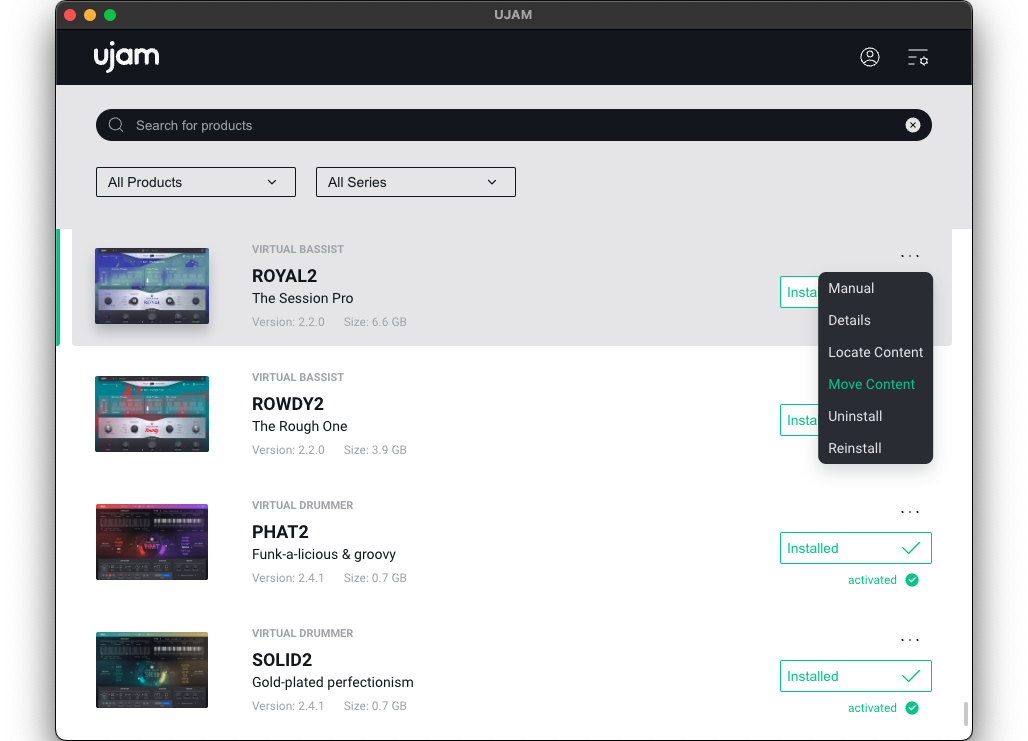Viewport: 1028px width, 741px height.
Task: Click the activated check icon for SOLID2
Action: click(x=912, y=708)
